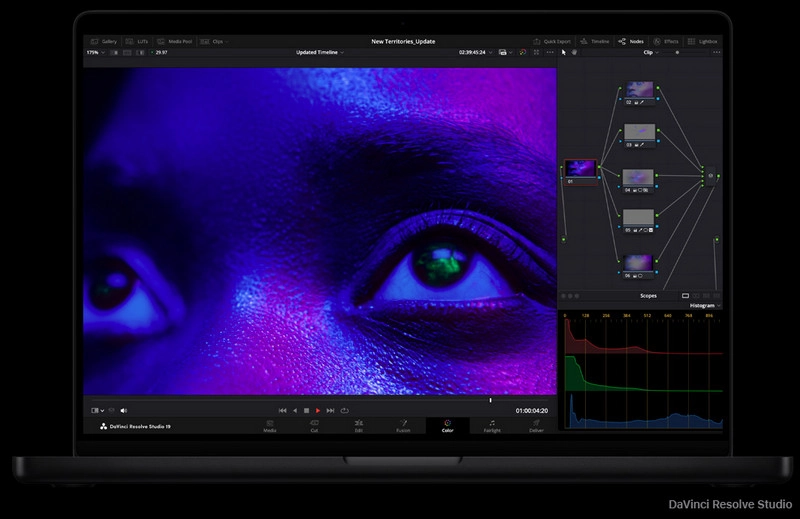Toggle the Timeline panel visibility

[595, 41]
